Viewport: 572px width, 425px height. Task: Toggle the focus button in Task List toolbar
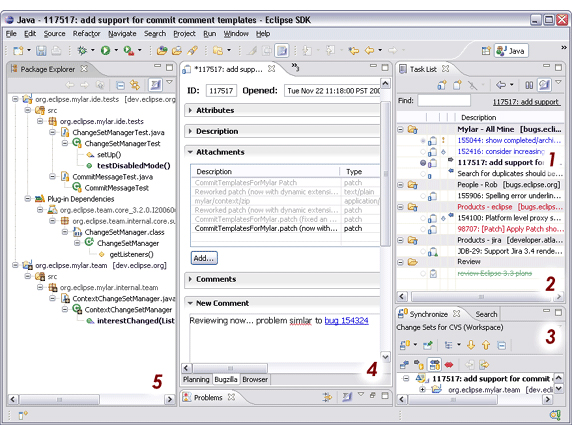(x=544, y=85)
